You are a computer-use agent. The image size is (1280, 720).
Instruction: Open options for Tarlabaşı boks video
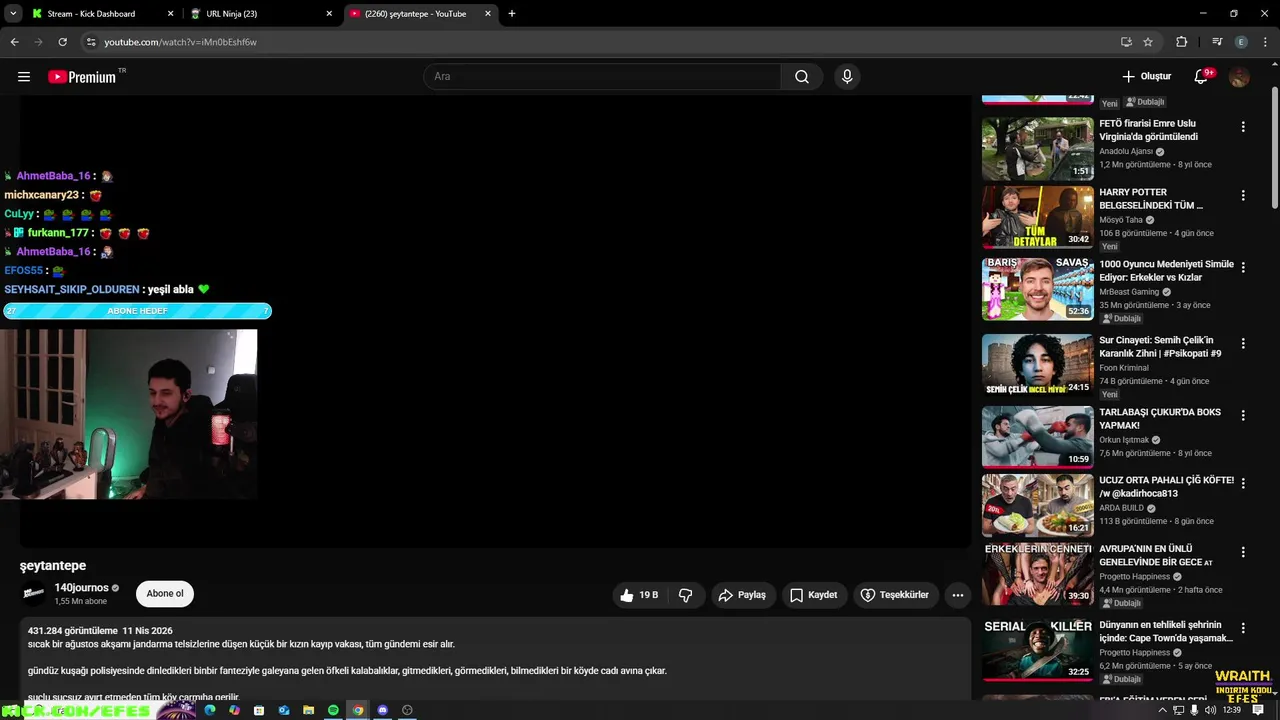point(1243,415)
